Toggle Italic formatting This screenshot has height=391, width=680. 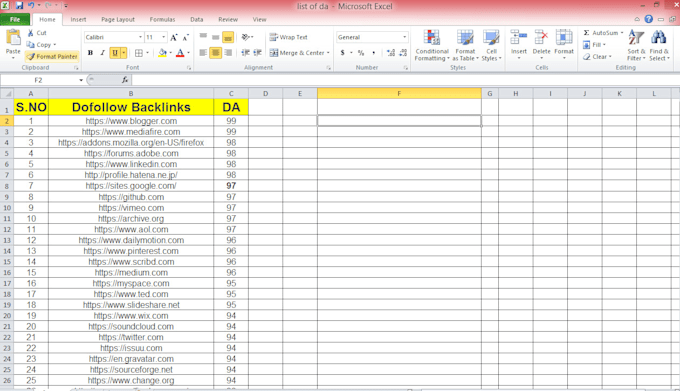102,53
